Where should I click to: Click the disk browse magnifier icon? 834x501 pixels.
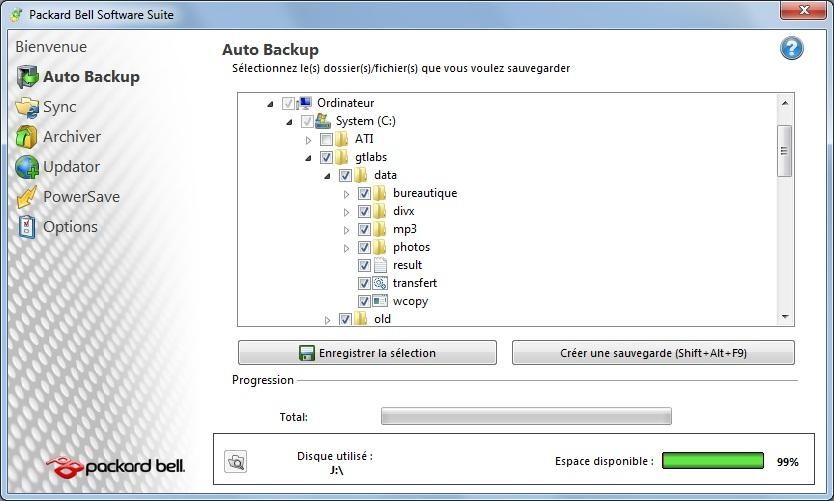pyautogui.click(x=236, y=461)
